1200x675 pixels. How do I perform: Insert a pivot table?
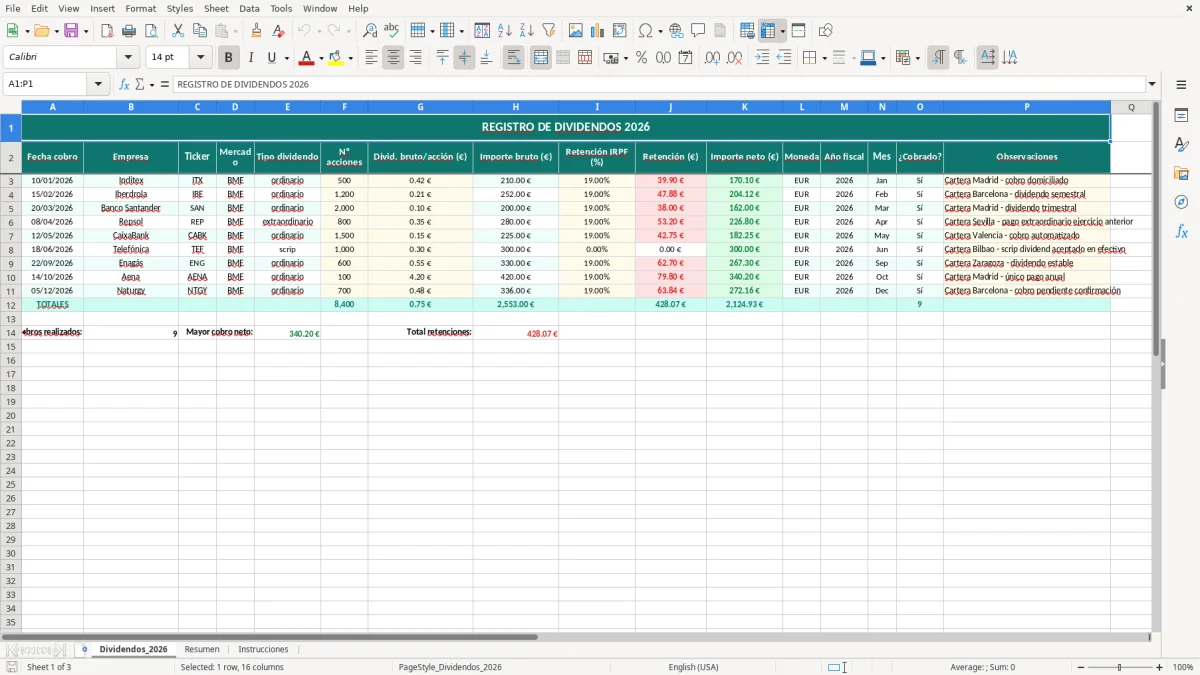pyautogui.click(x=620, y=31)
